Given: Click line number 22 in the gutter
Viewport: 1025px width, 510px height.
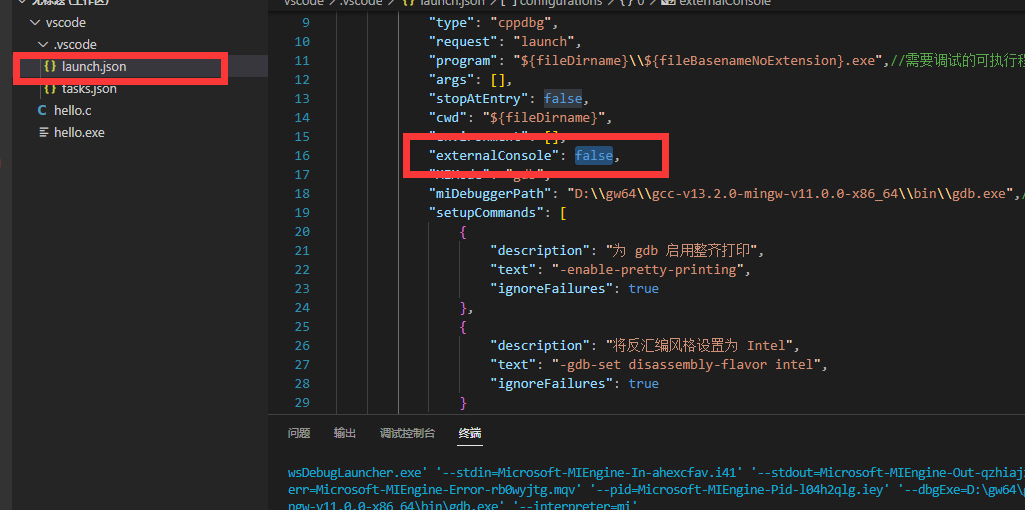Looking at the screenshot, I should tap(302, 269).
